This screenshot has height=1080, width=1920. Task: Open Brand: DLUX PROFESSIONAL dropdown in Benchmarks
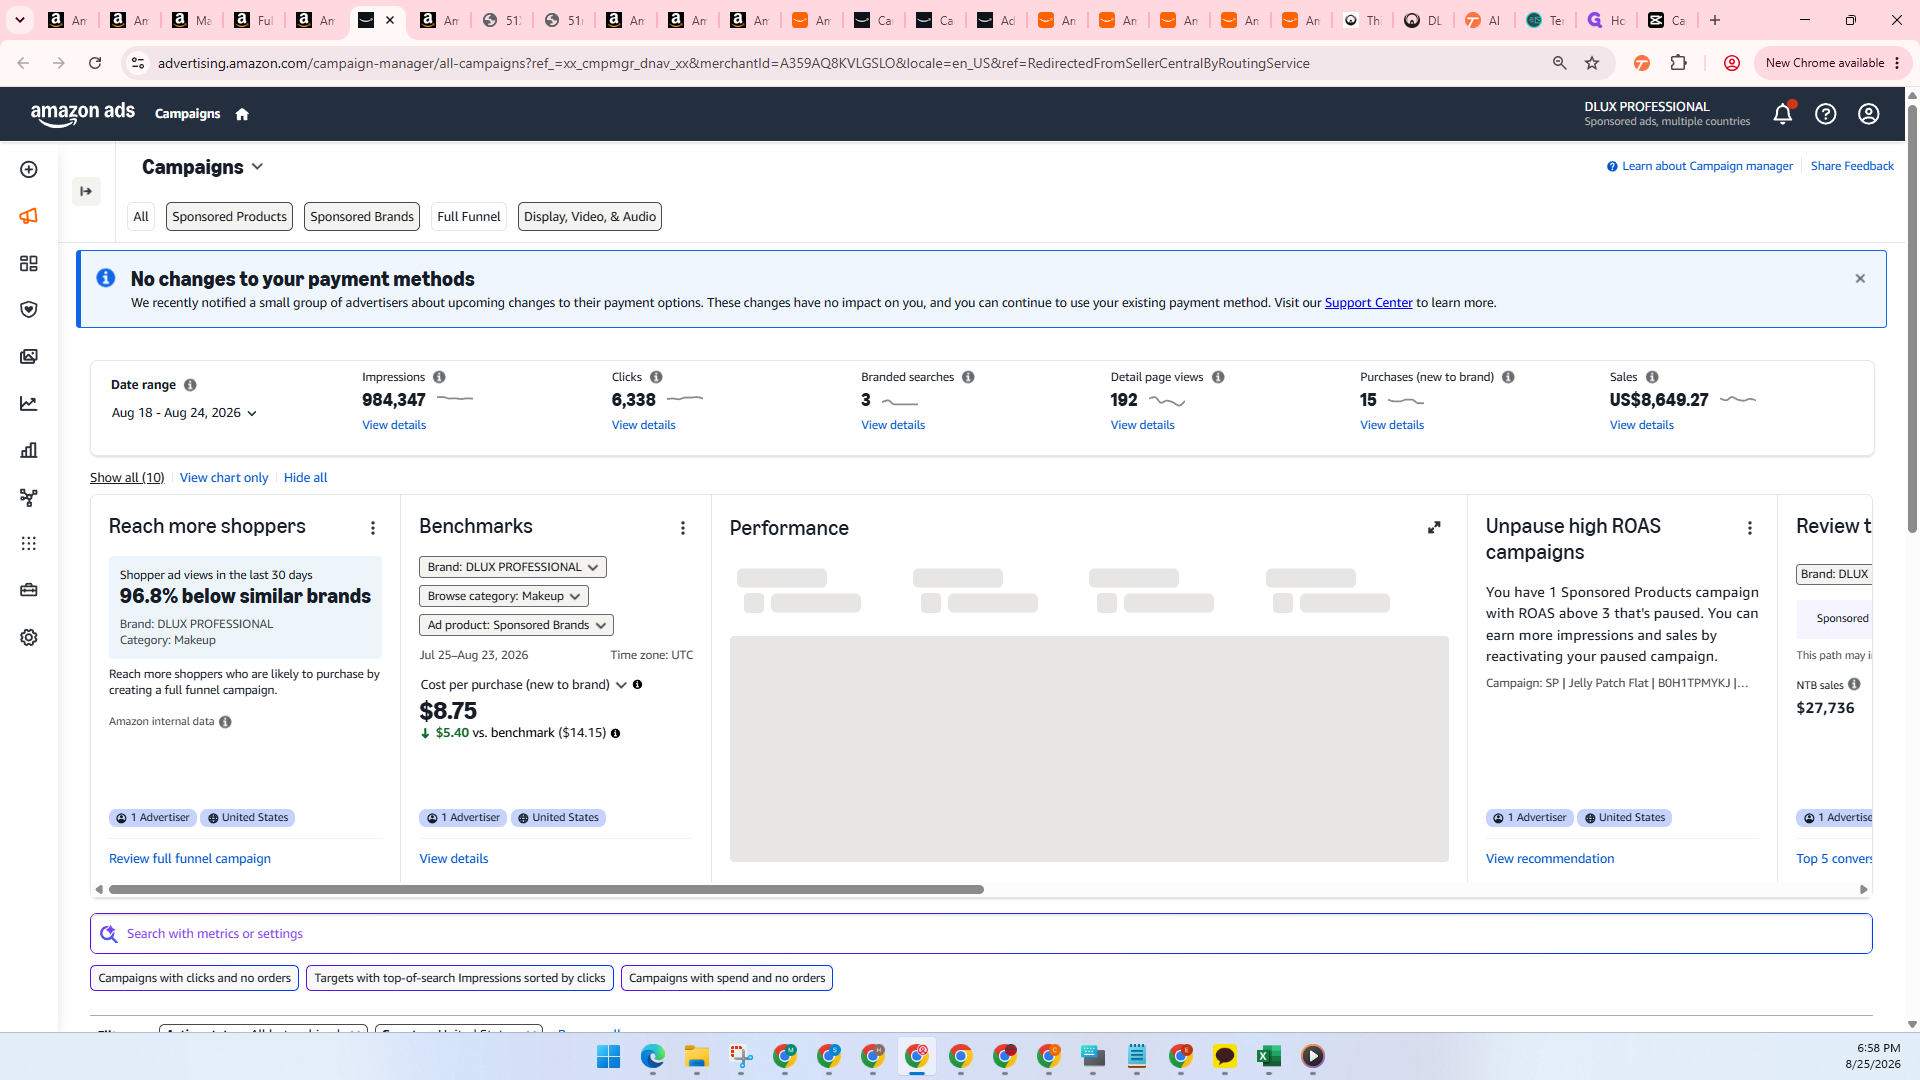[x=513, y=567]
